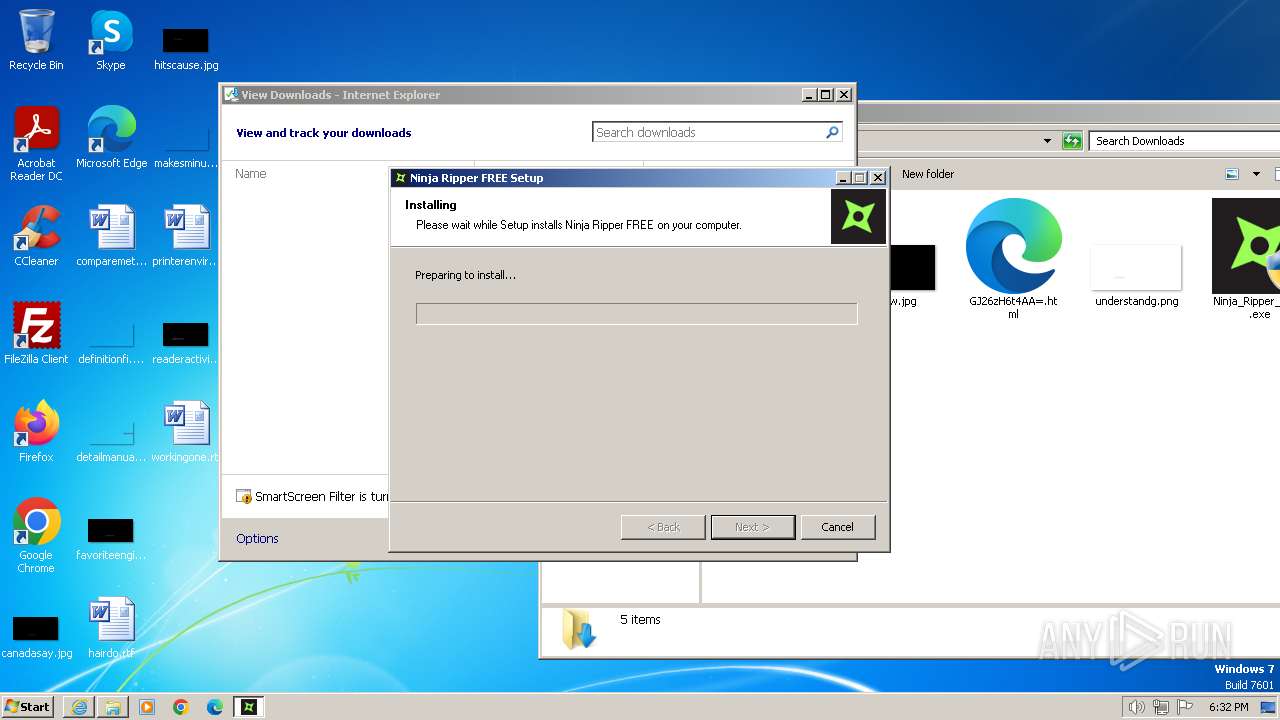Switch to Ninja Ripper setup taskbar item

(249, 707)
